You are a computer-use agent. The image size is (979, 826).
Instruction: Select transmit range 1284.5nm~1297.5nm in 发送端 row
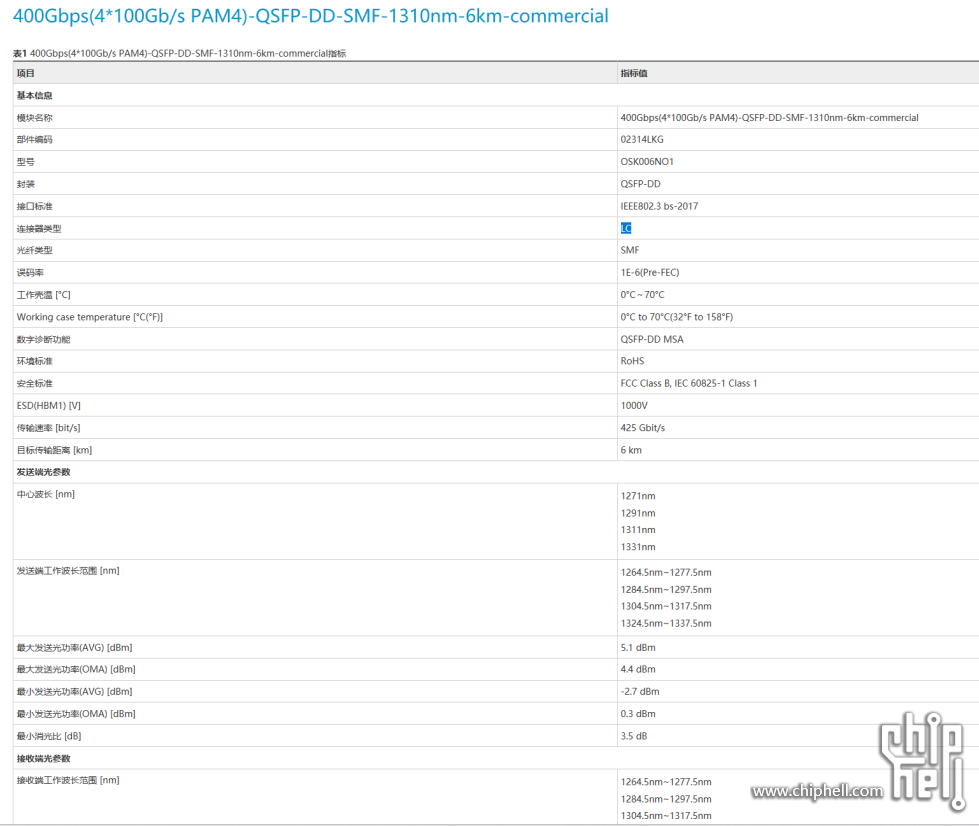[x=666, y=590]
